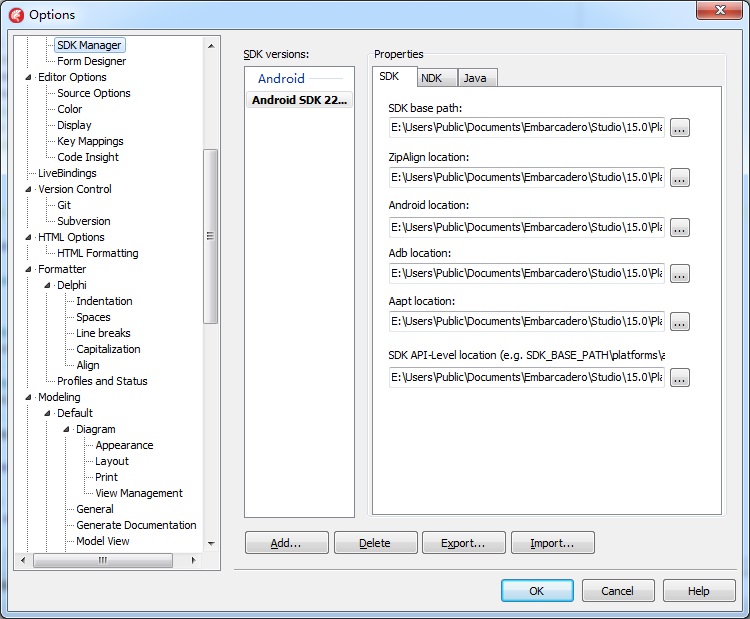Close the Options dialog window
The height and width of the screenshot is (619, 750).
pos(720,11)
